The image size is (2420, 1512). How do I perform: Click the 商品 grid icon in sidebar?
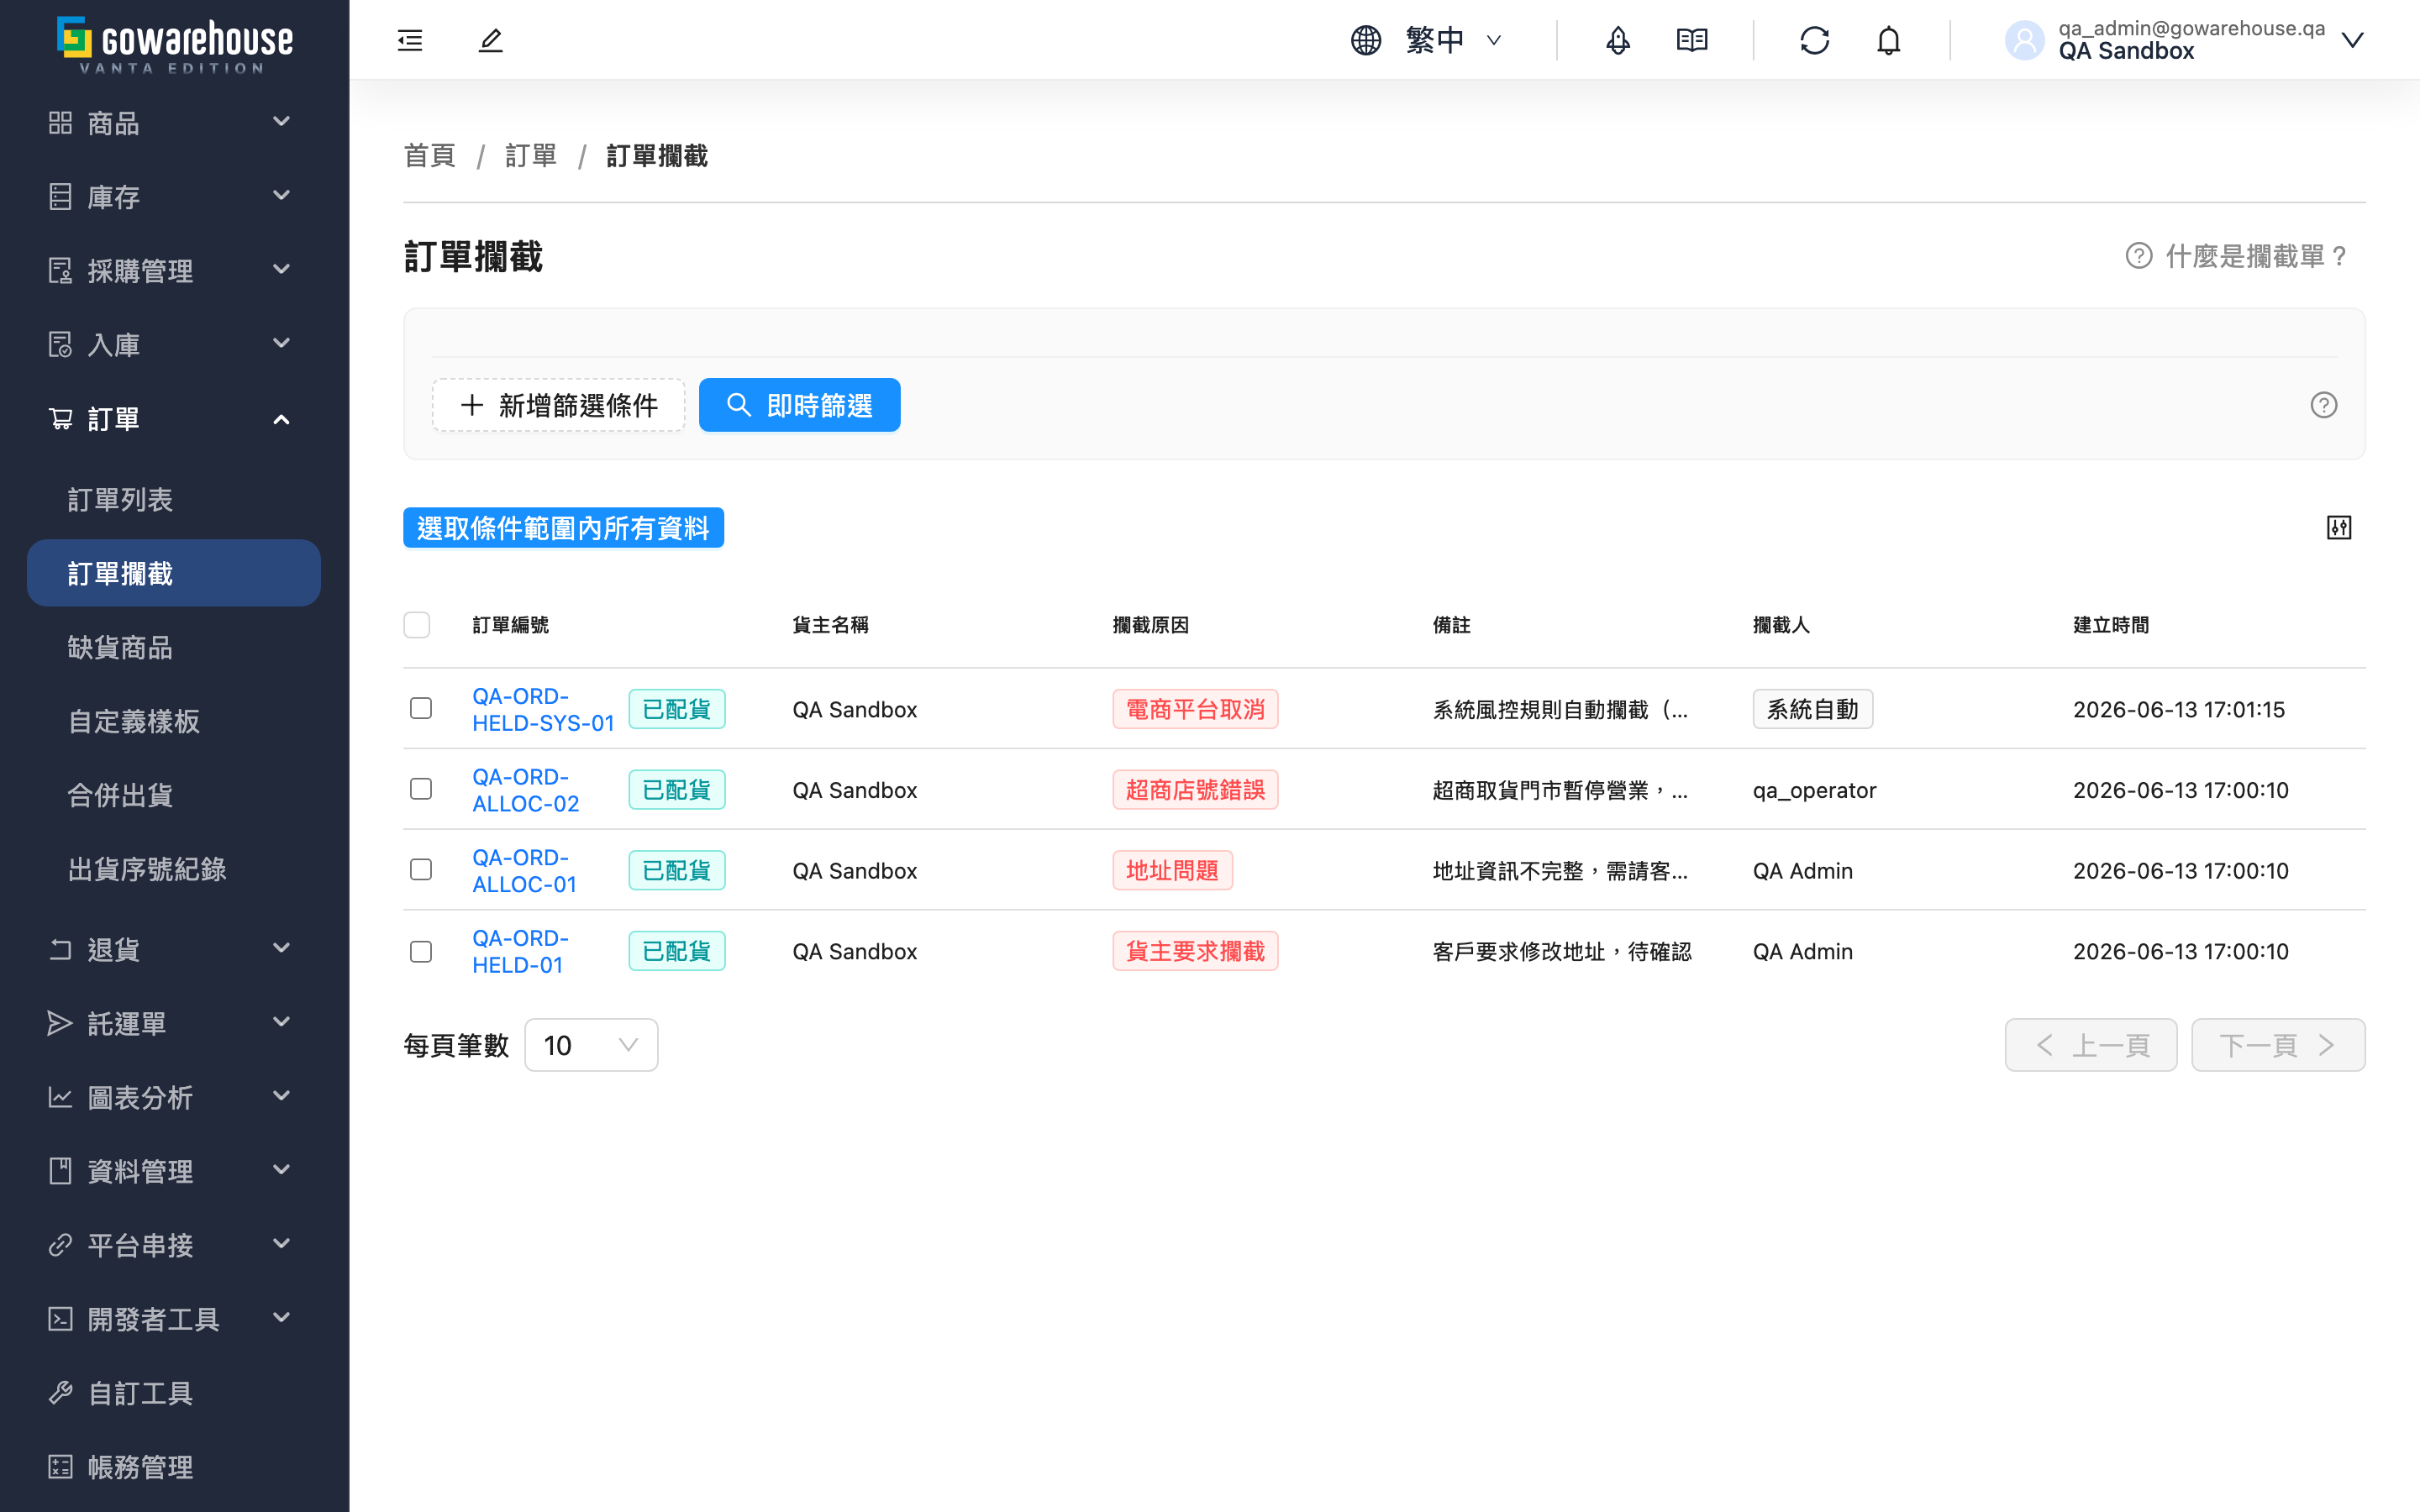tap(60, 122)
